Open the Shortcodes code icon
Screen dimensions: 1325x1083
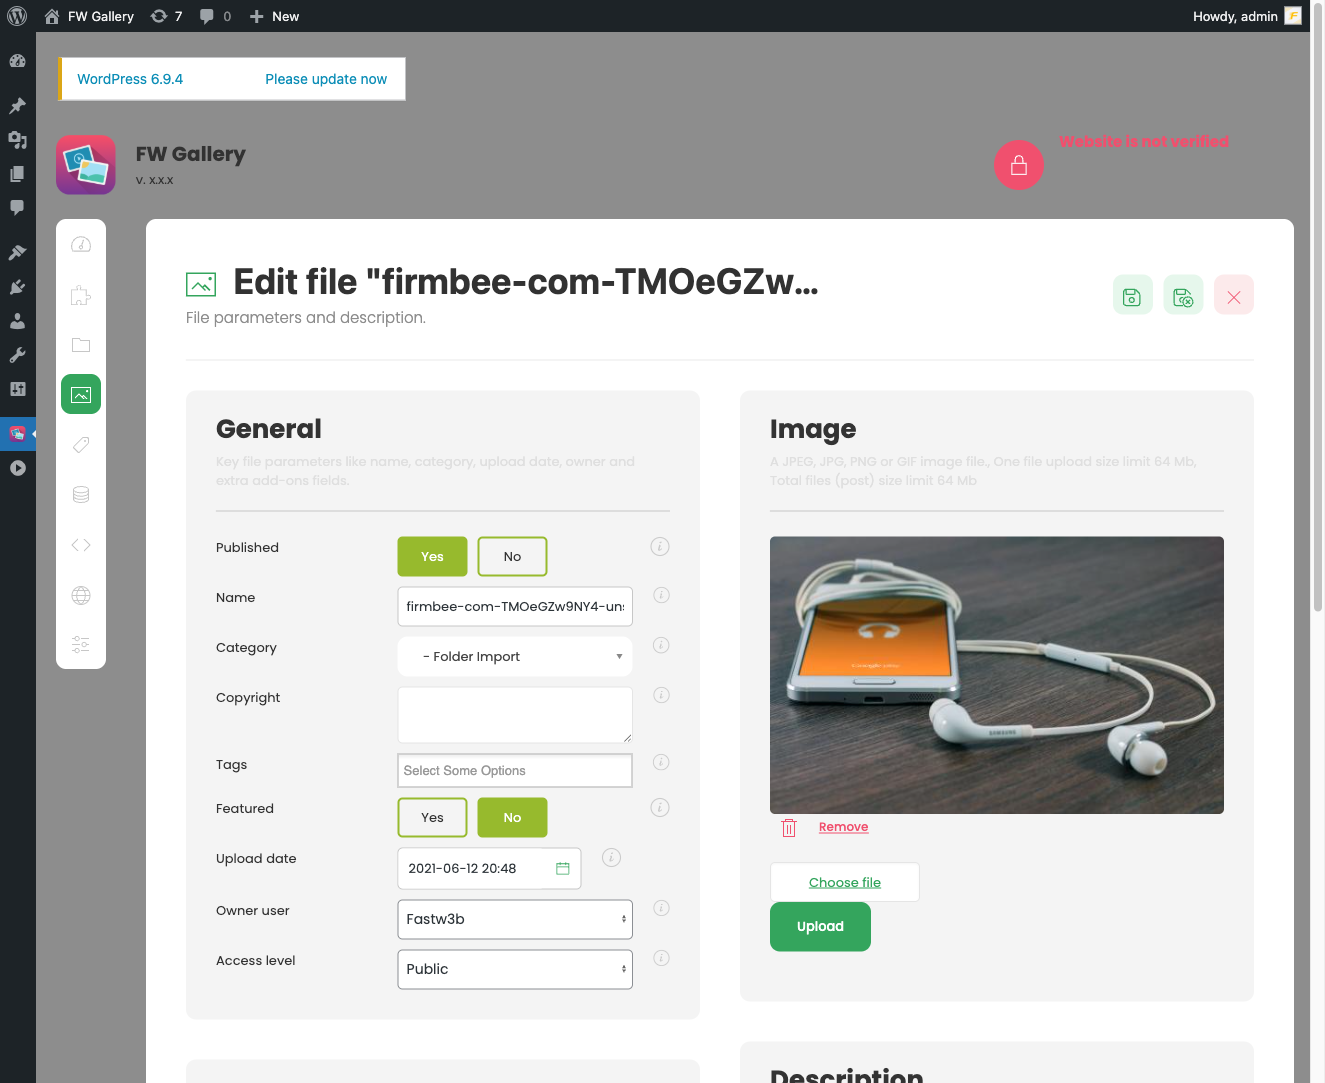pyautogui.click(x=80, y=544)
